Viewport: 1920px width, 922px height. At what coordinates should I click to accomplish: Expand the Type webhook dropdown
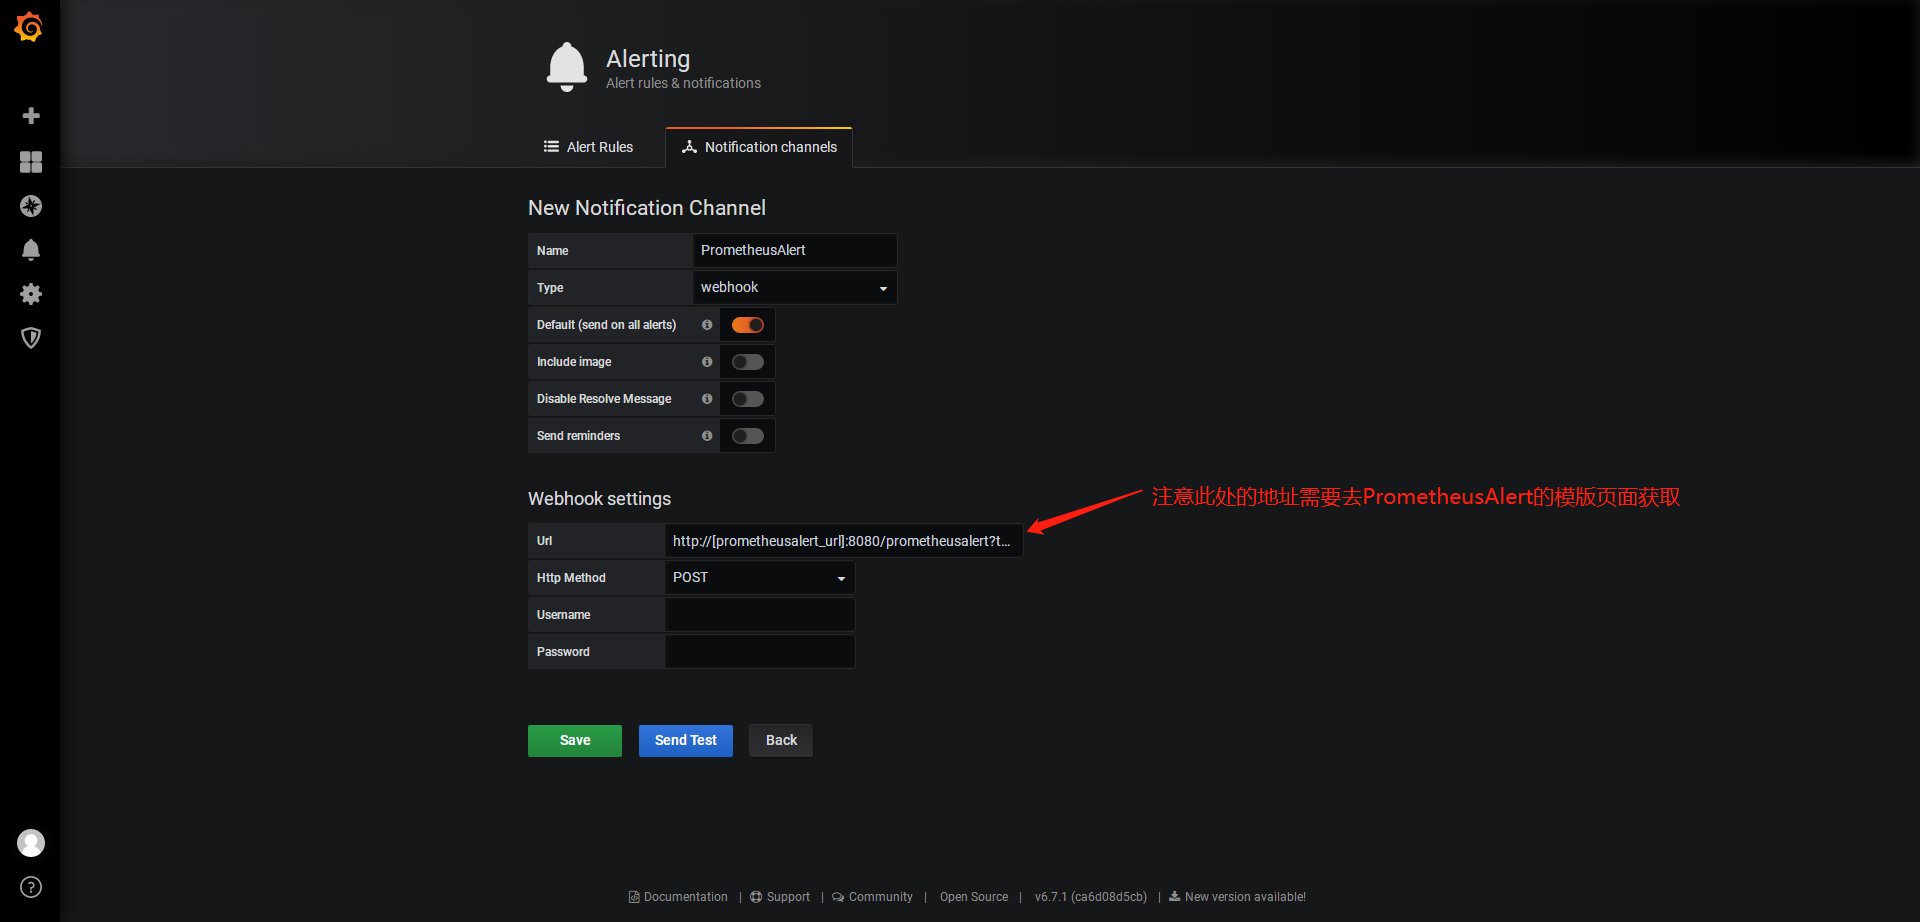point(794,288)
